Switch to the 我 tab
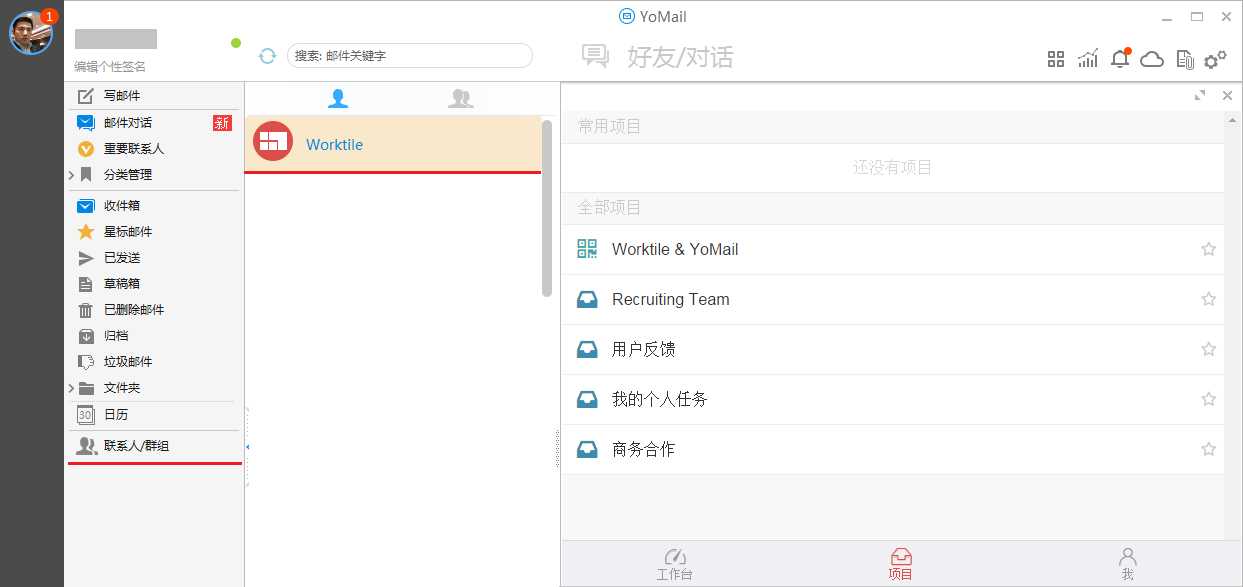 click(x=1127, y=564)
